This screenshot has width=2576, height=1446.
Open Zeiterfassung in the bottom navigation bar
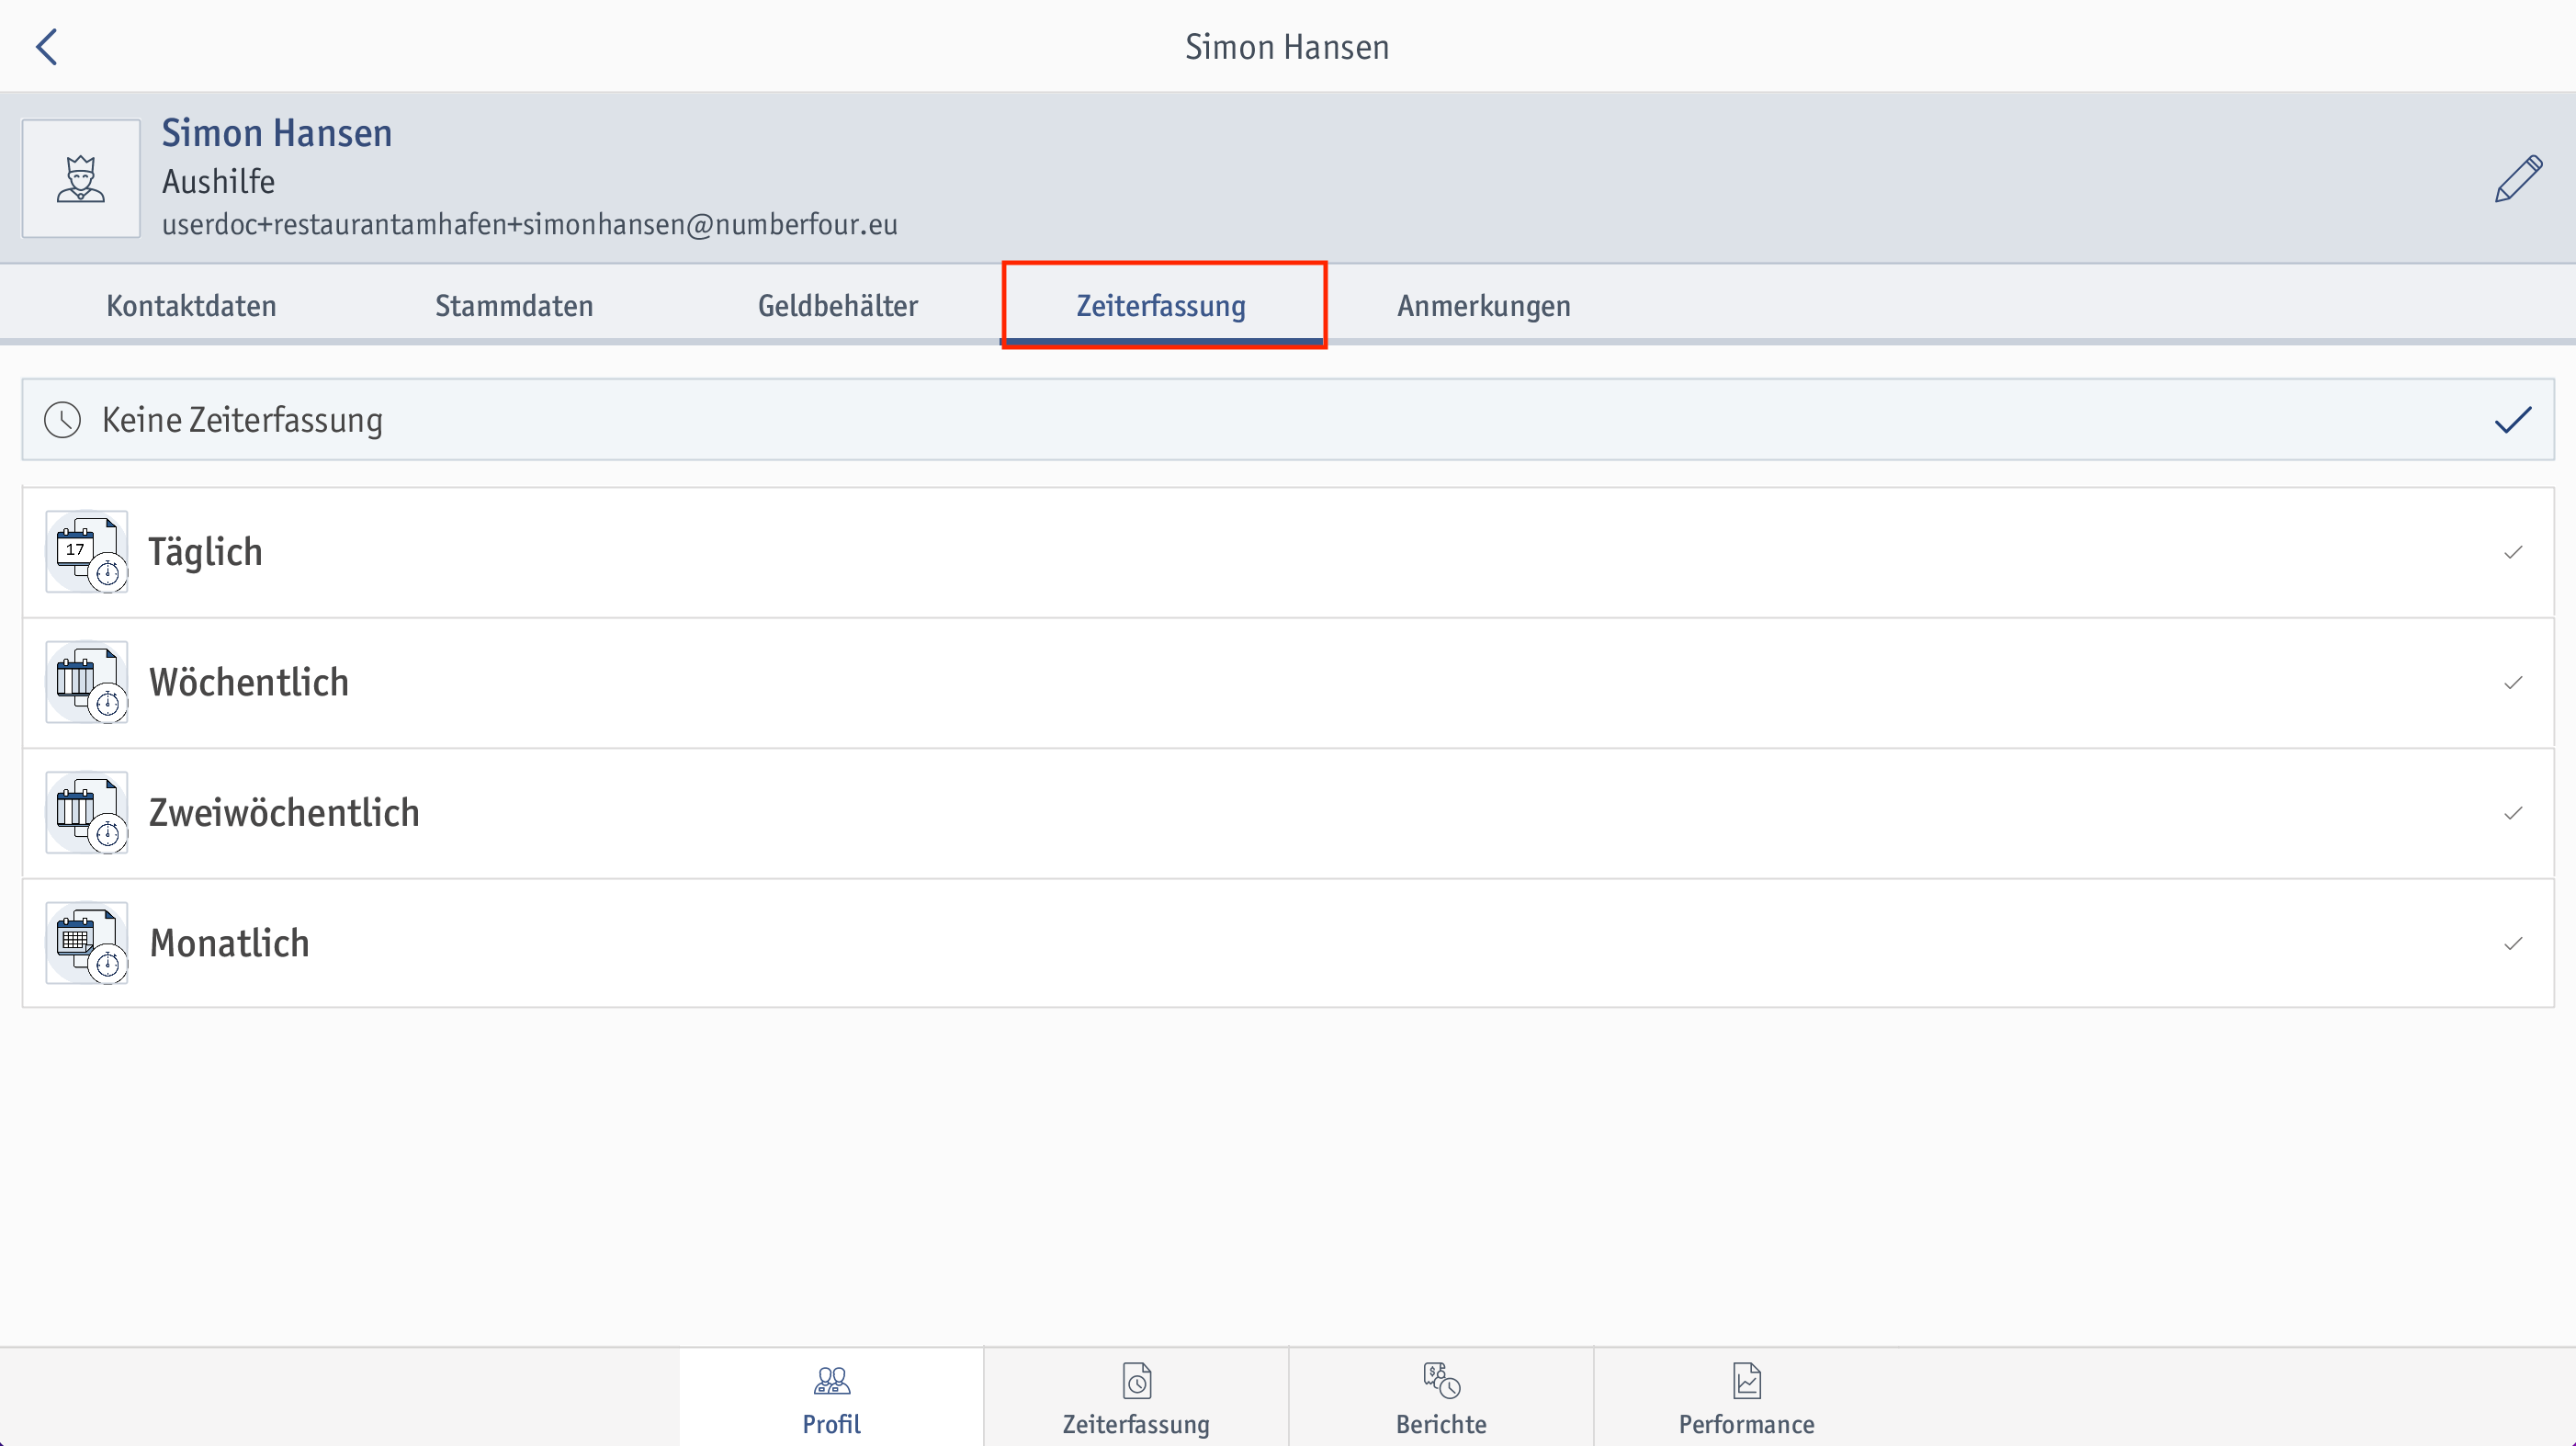[x=1136, y=1398]
